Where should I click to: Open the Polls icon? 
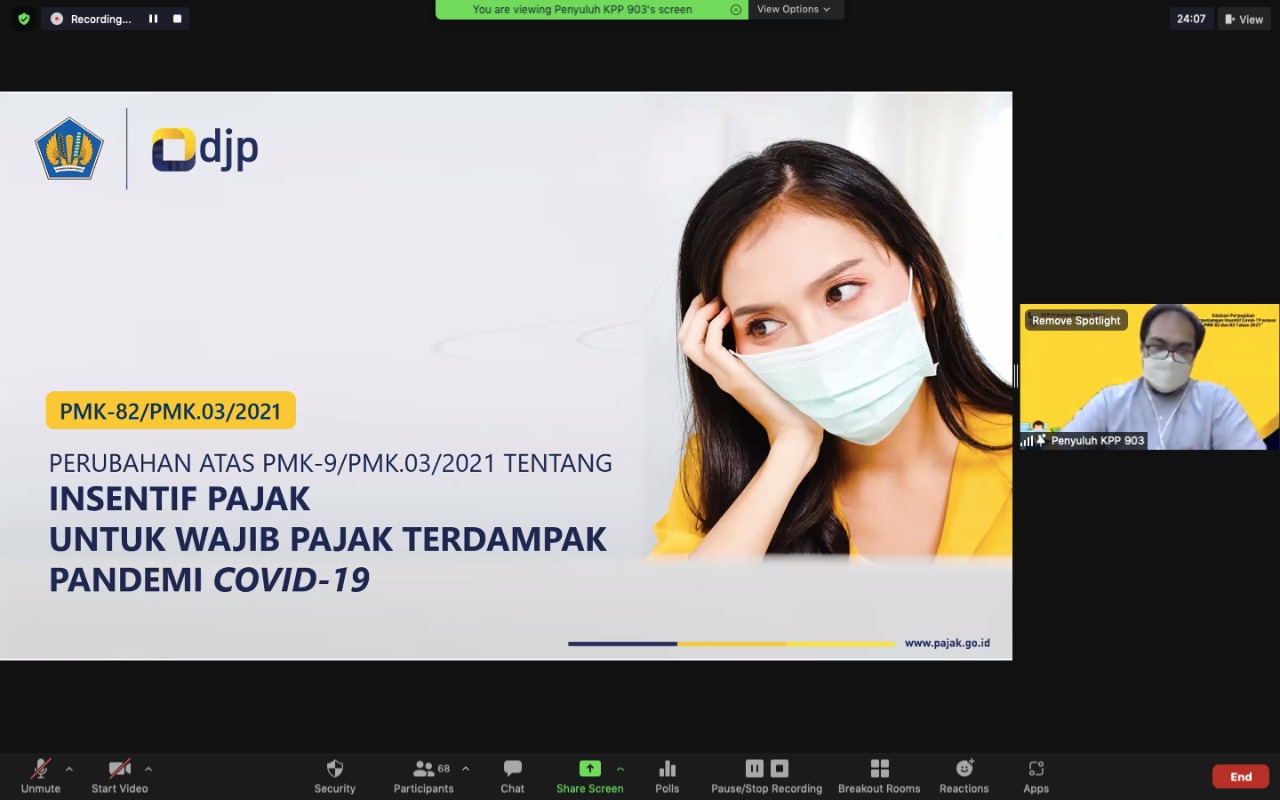tap(667, 769)
